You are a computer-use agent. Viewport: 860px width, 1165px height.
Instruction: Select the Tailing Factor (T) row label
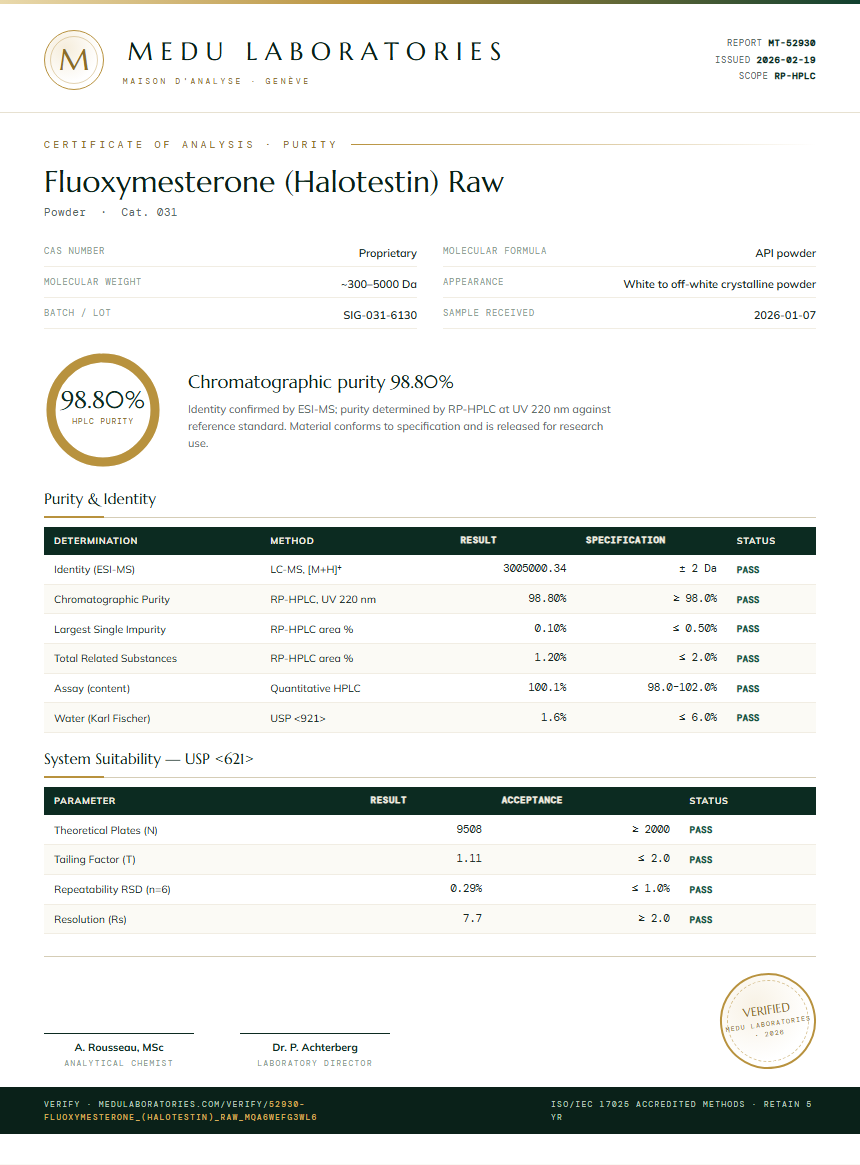(94, 860)
